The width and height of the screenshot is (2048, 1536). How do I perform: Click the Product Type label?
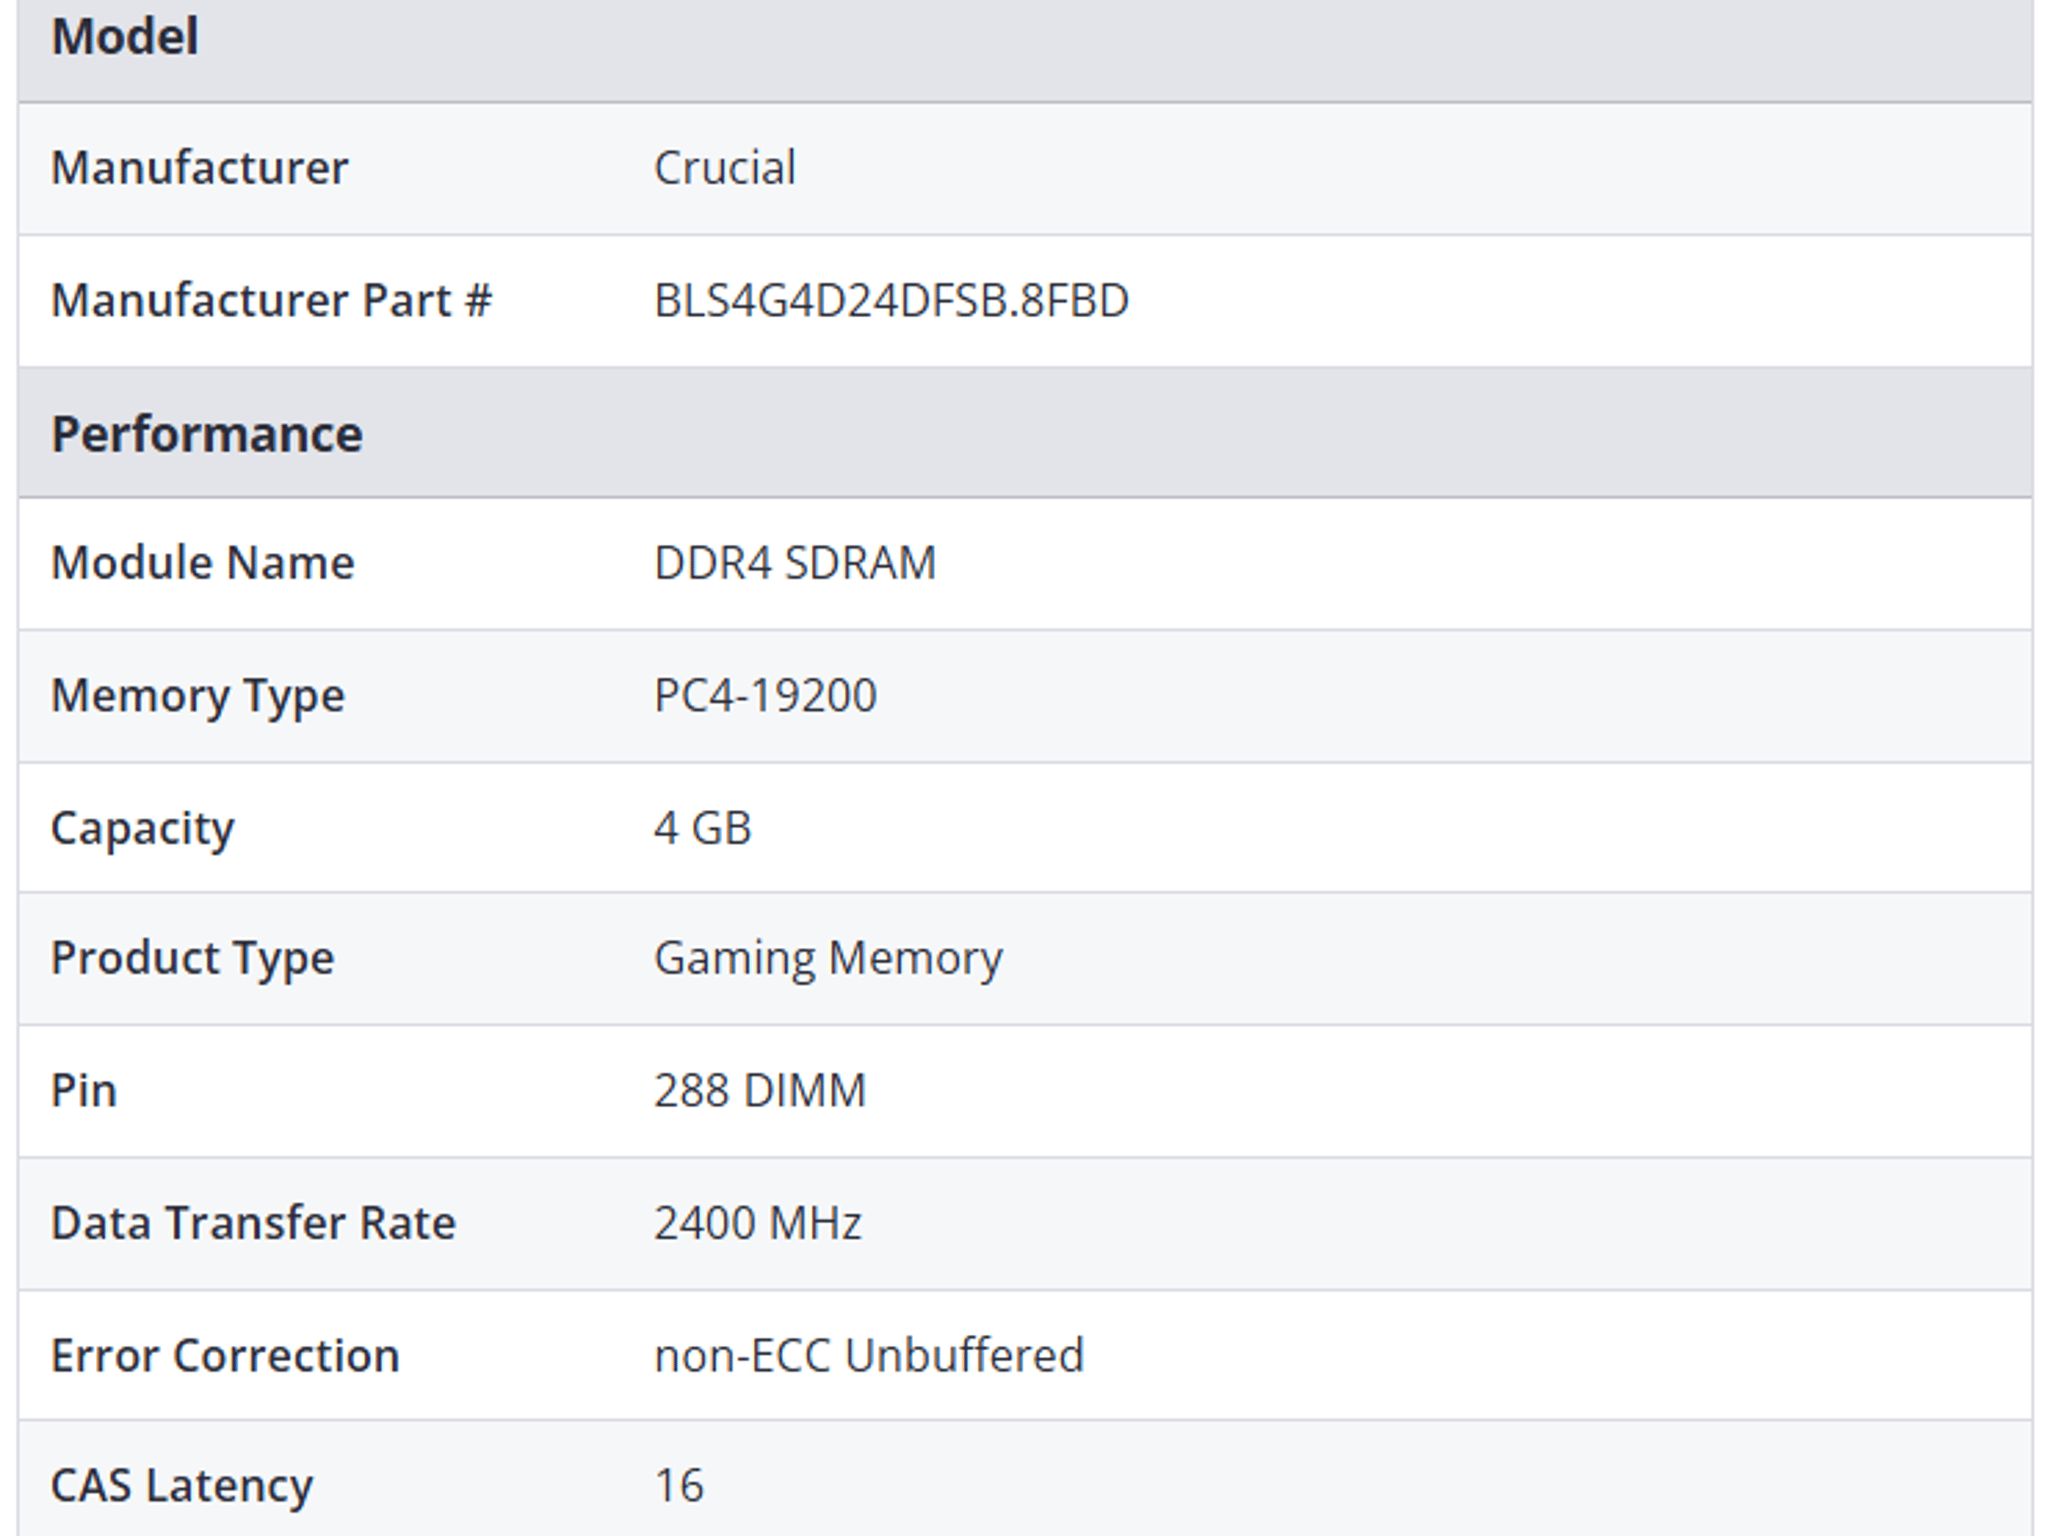[193, 959]
